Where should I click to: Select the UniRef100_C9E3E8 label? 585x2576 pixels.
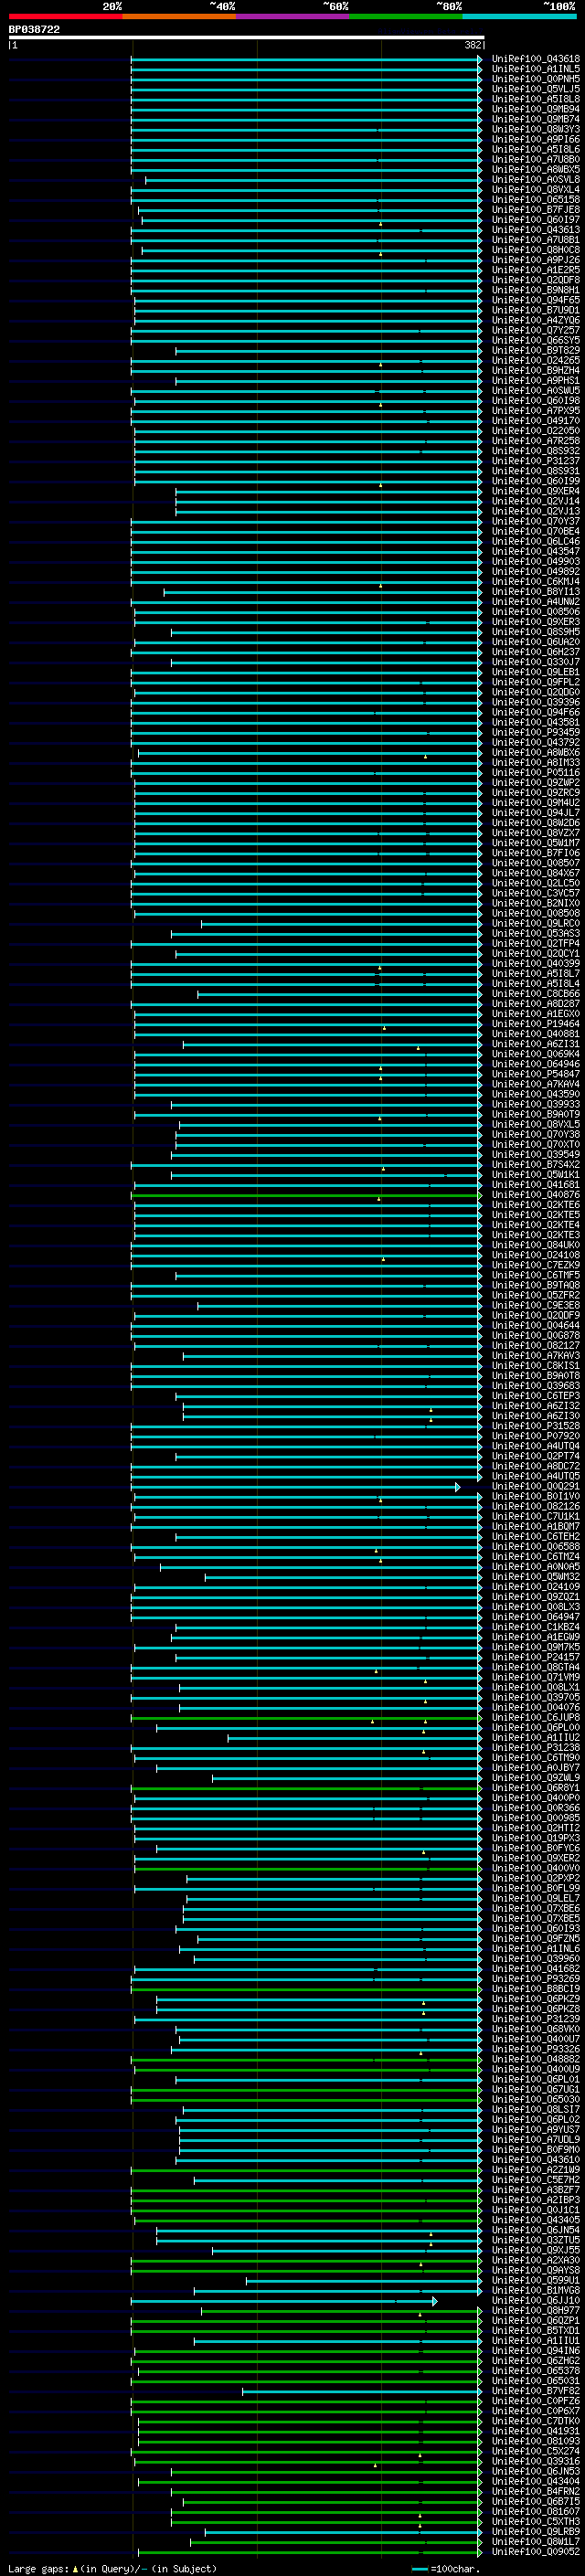(536, 1305)
